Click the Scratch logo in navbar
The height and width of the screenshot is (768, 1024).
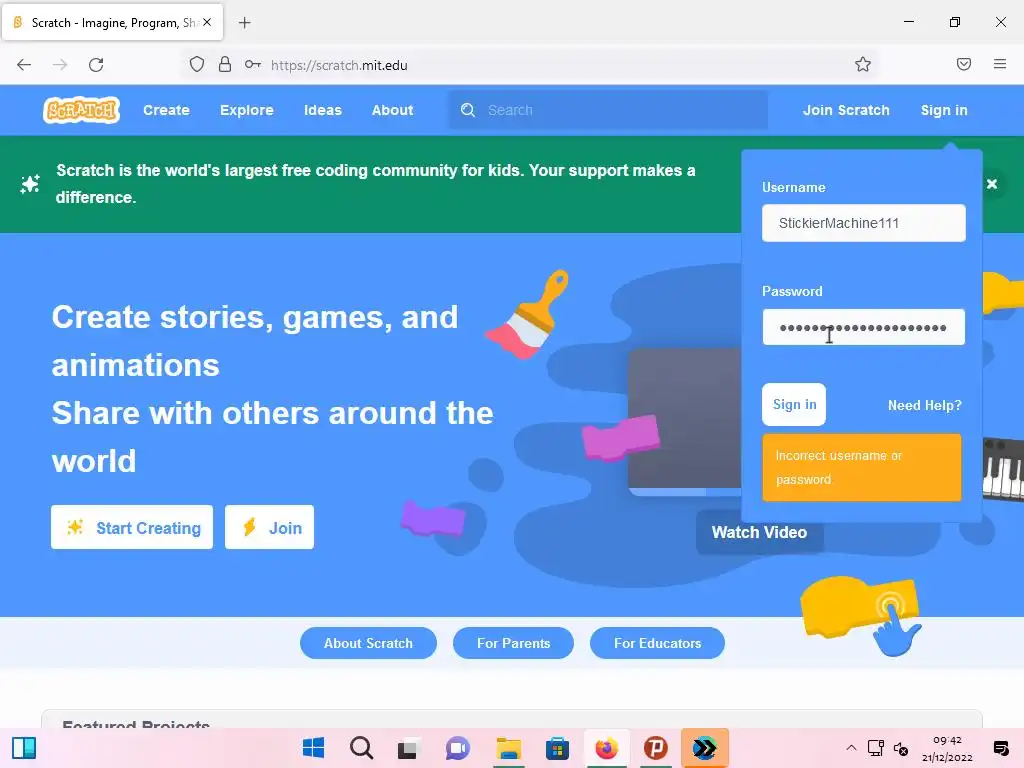point(82,110)
